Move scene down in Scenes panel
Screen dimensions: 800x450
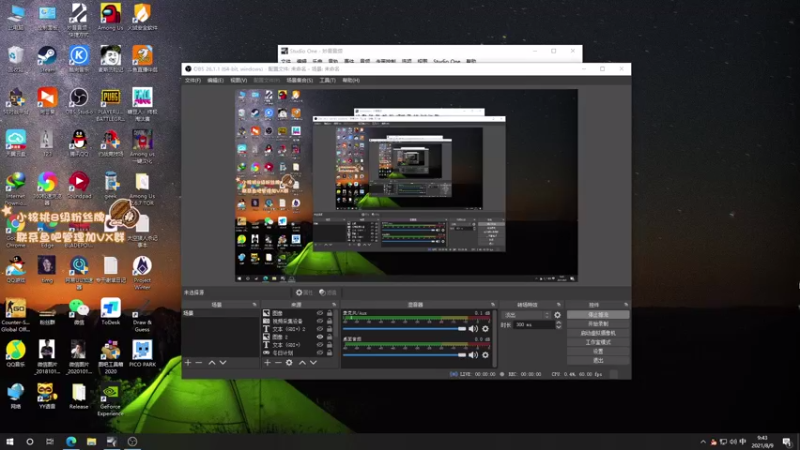(223, 362)
